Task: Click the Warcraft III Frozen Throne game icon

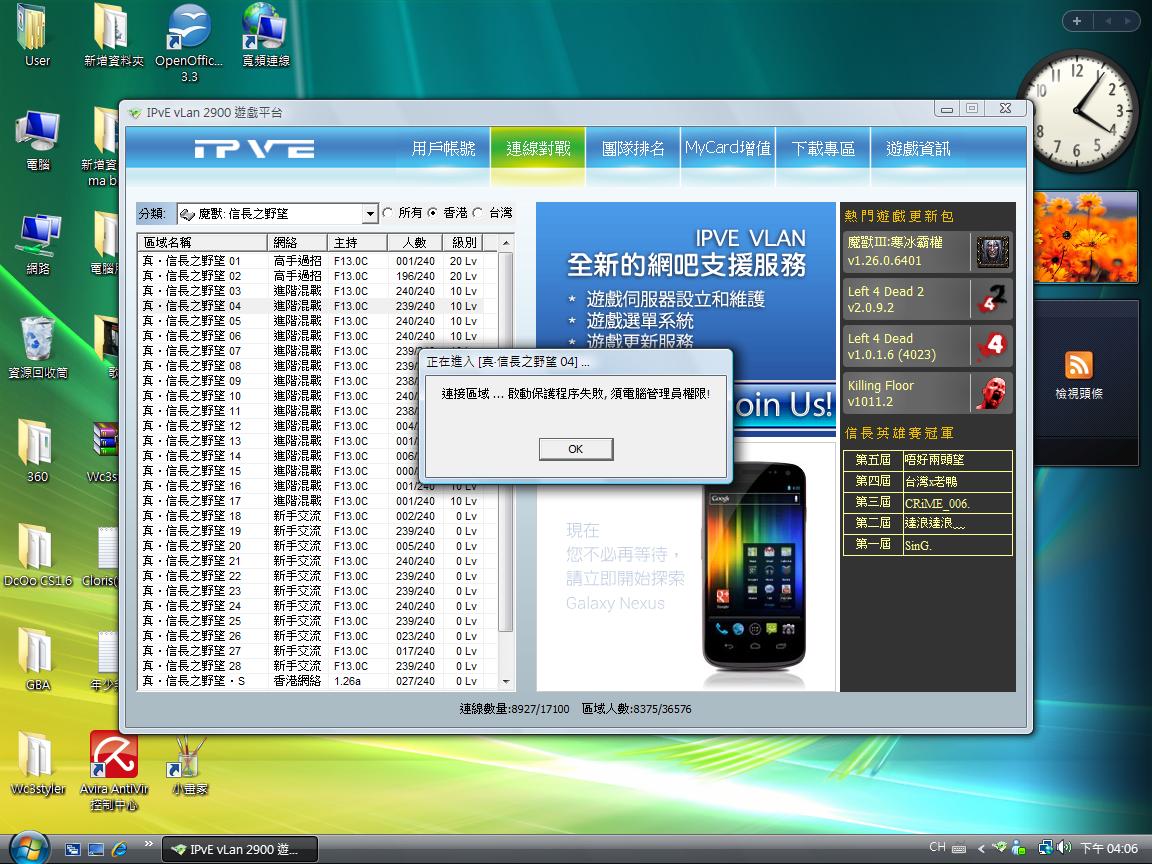Action: click(x=992, y=252)
